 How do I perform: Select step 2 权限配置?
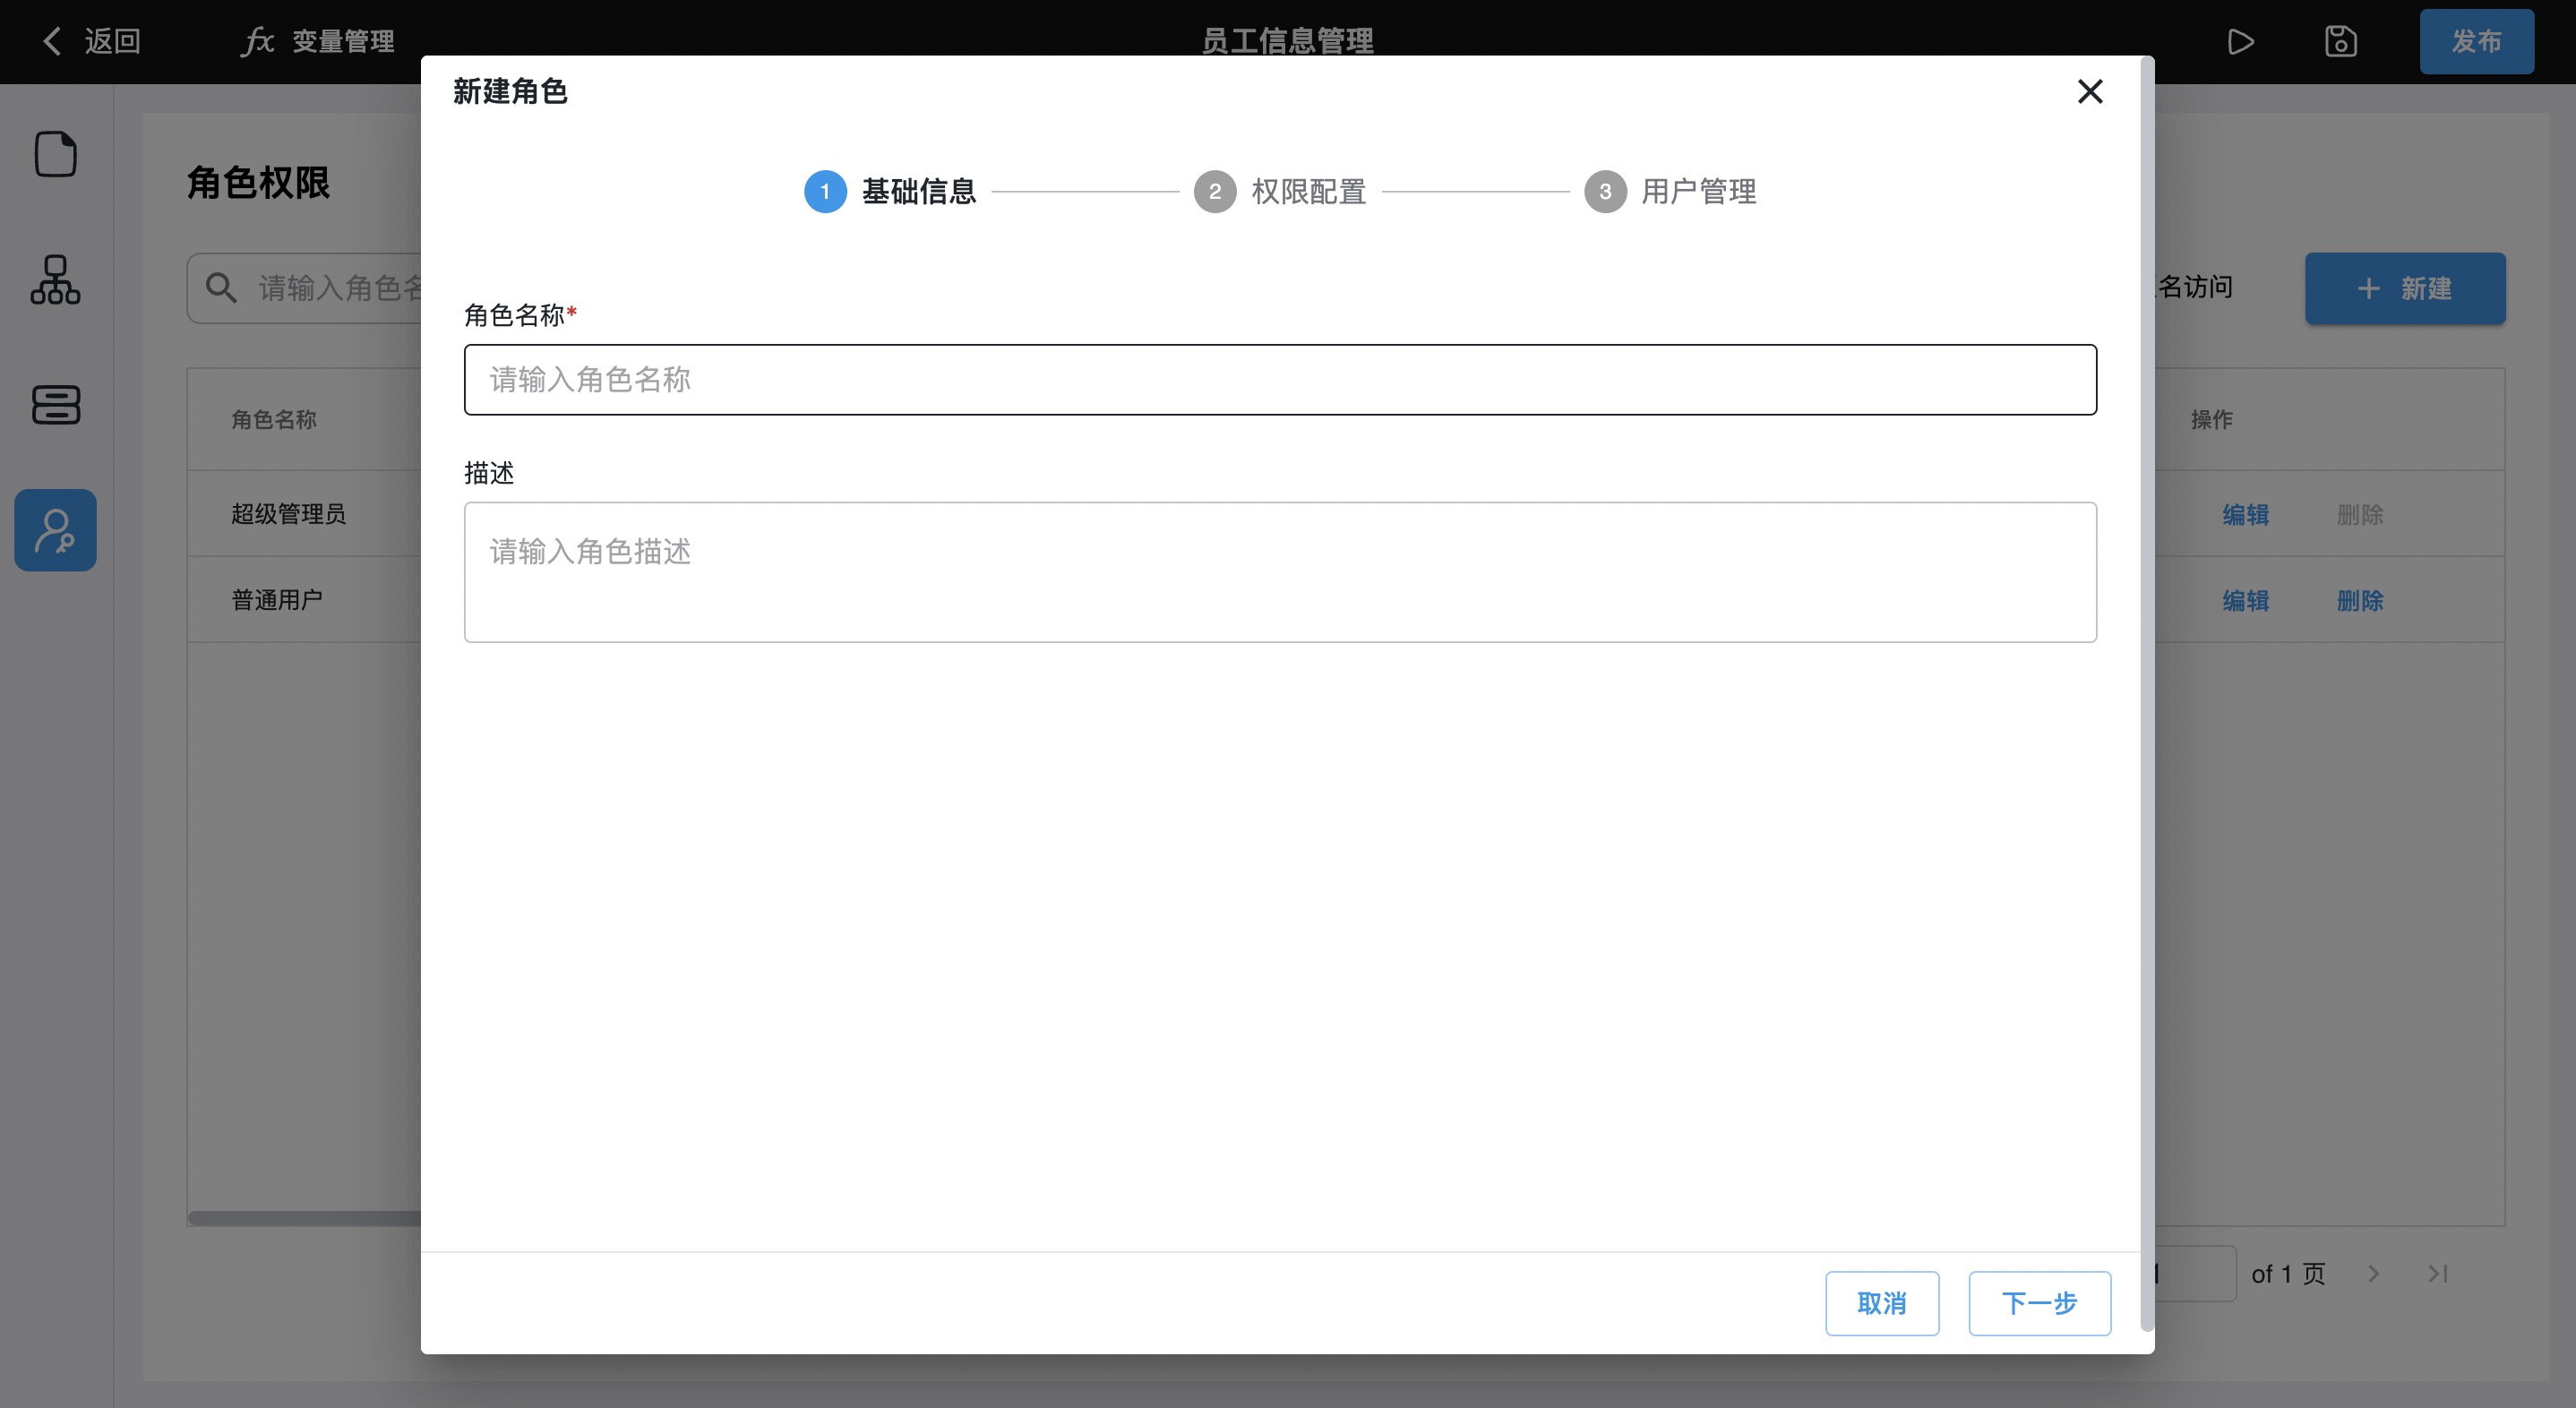click(1280, 191)
